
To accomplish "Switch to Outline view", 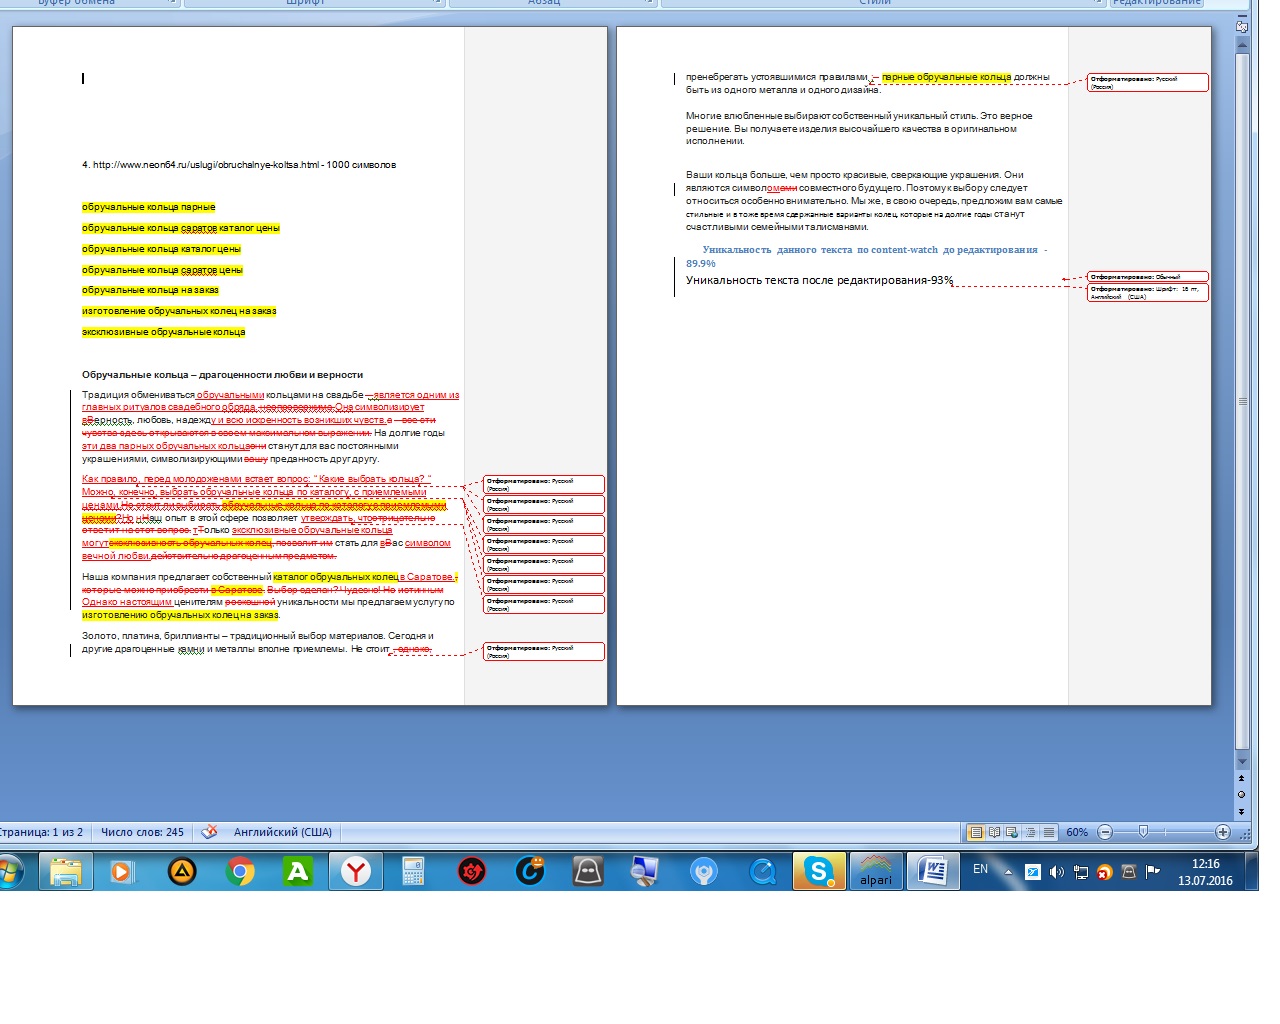I will click(1030, 832).
